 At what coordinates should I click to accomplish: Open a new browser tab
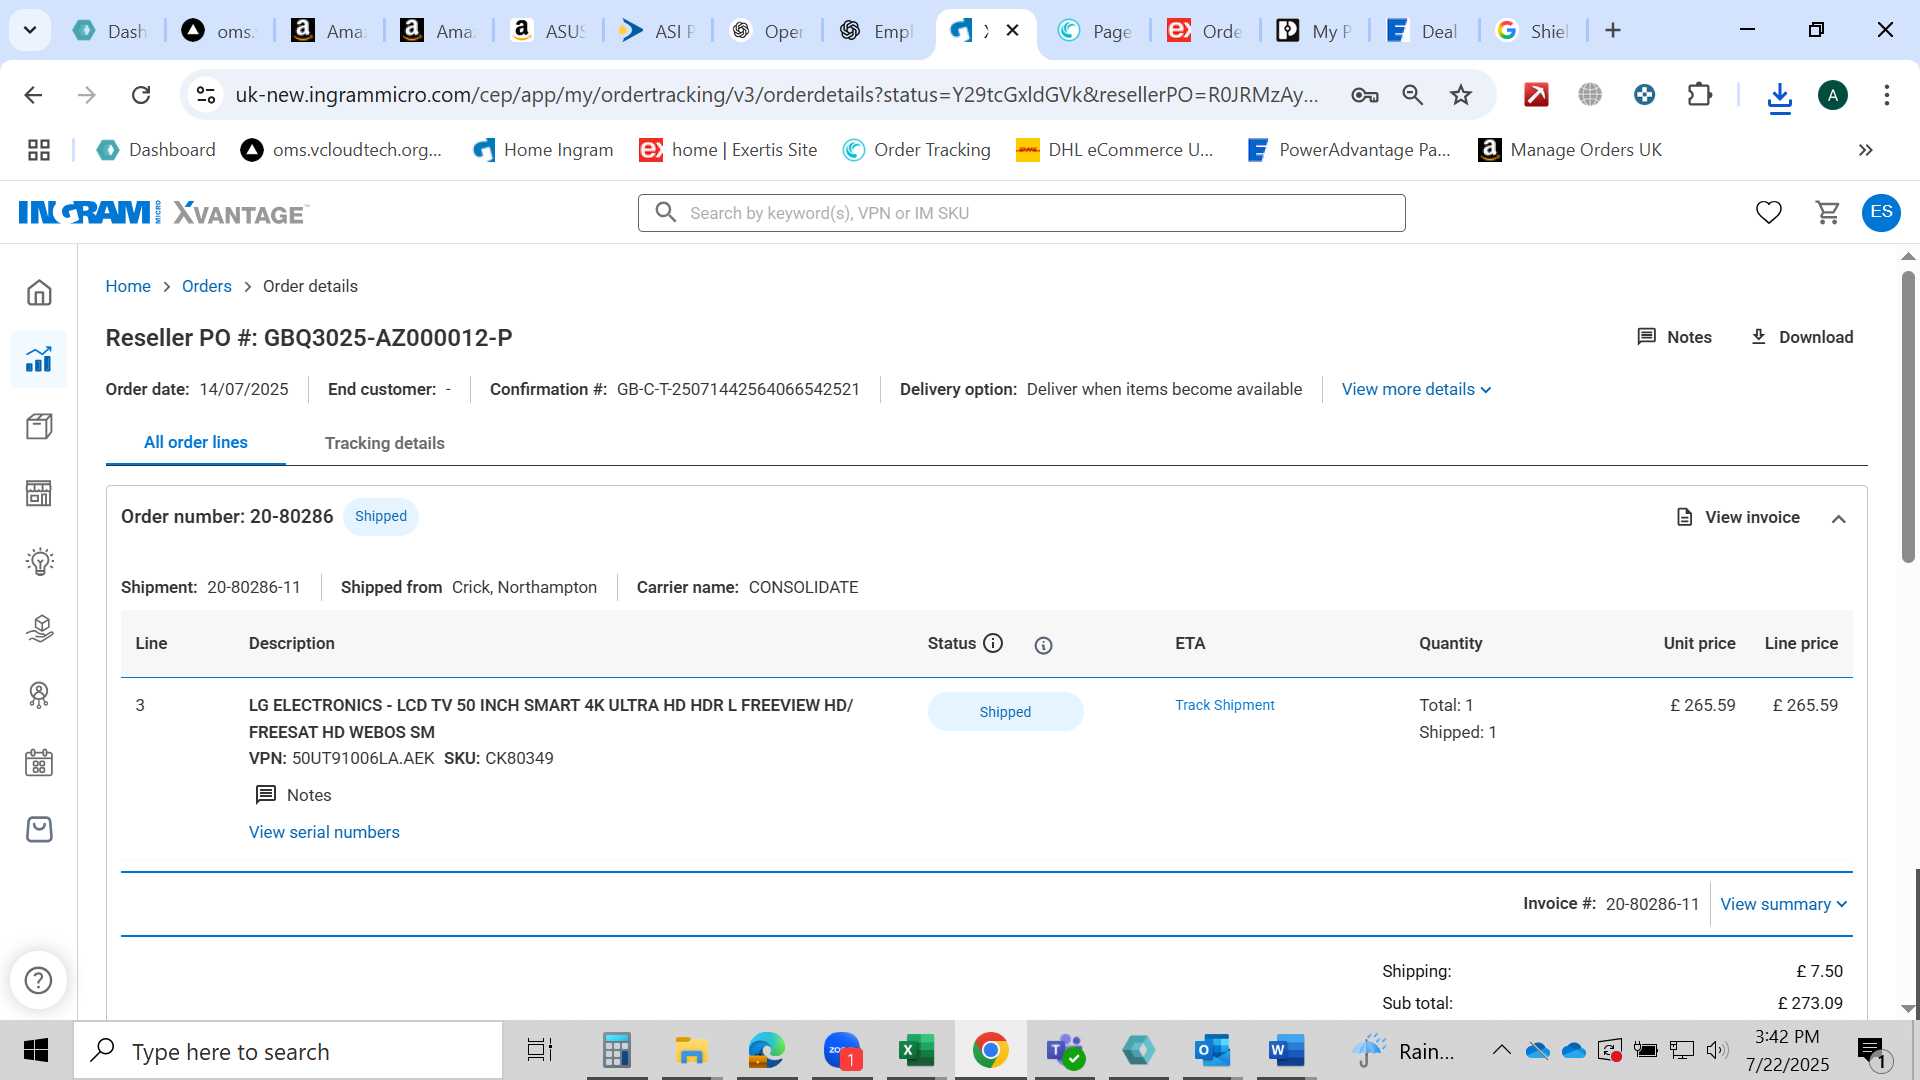point(1613,31)
